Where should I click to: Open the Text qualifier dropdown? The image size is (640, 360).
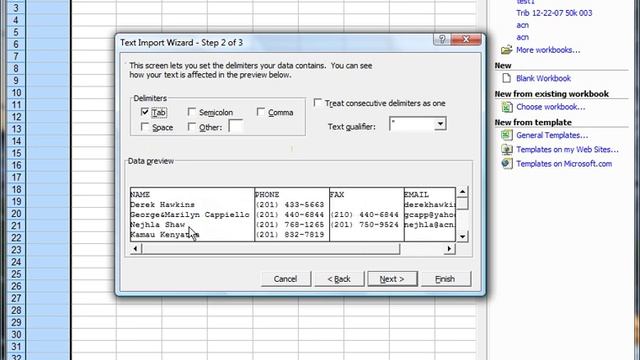click(440, 124)
